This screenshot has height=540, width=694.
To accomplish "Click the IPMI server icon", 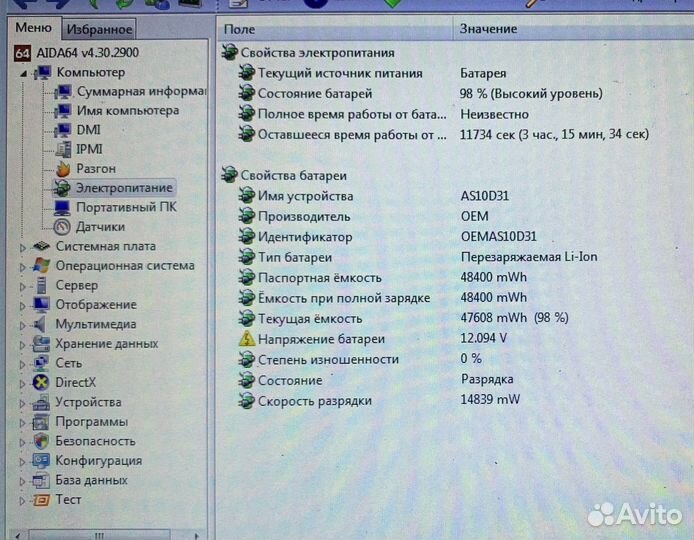I will coord(63,150).
